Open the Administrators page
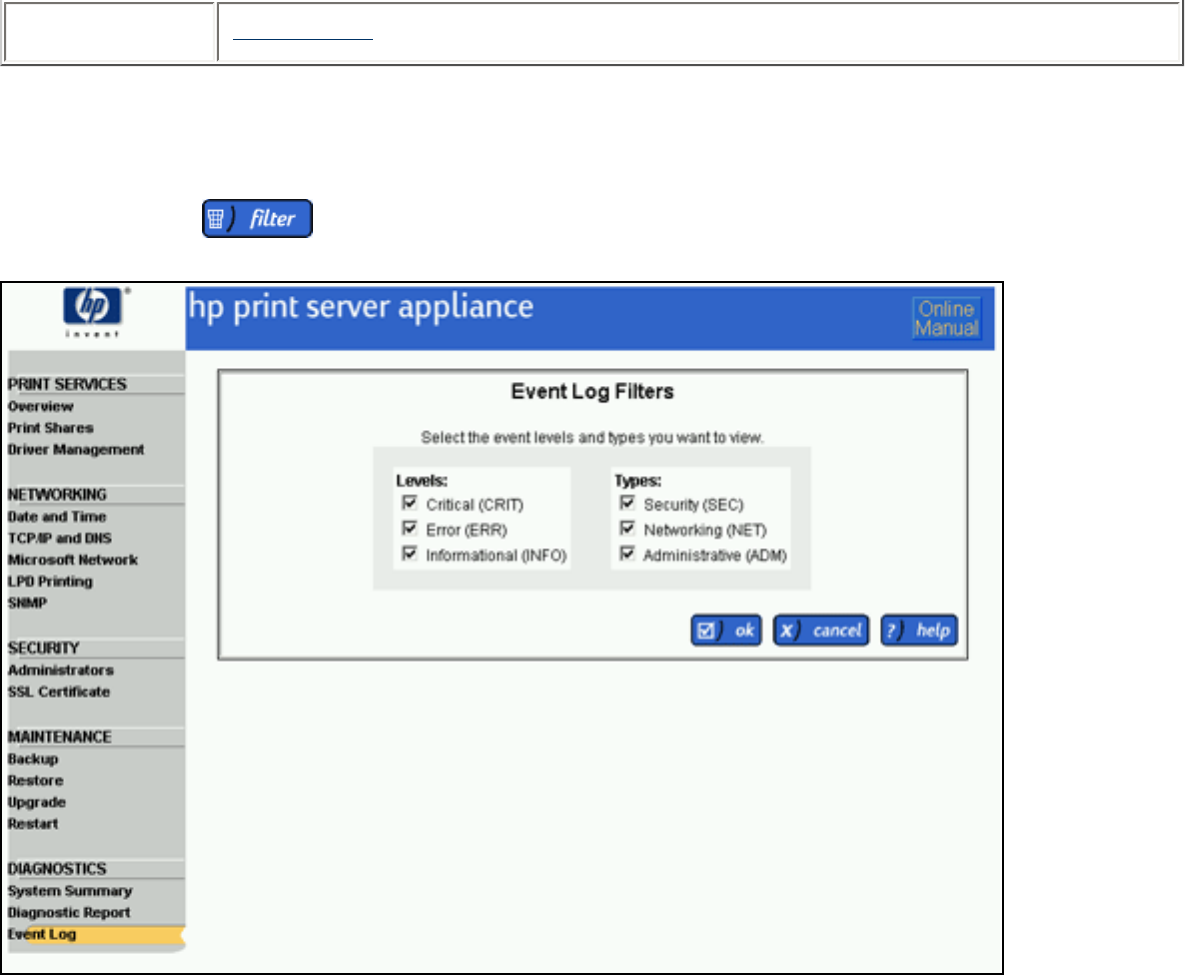This screenshot has width=1185, height=975. 60,670
